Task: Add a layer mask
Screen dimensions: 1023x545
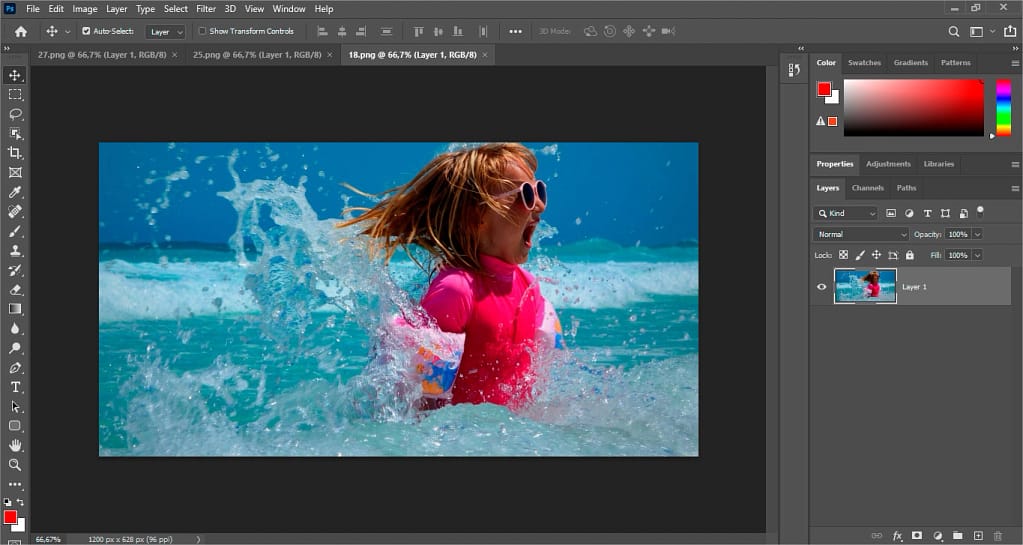Action: [x=917, y=536]
